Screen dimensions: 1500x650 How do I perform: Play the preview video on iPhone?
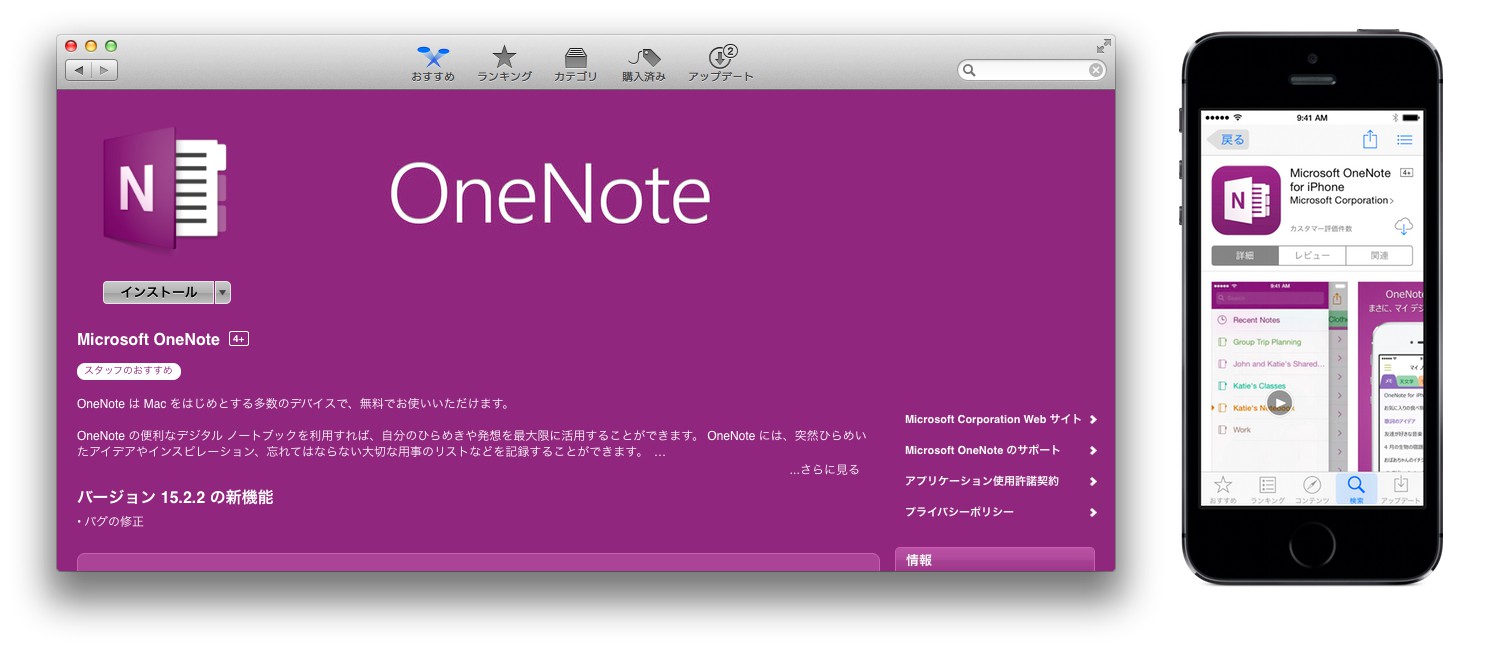(x=1279, y=404)
